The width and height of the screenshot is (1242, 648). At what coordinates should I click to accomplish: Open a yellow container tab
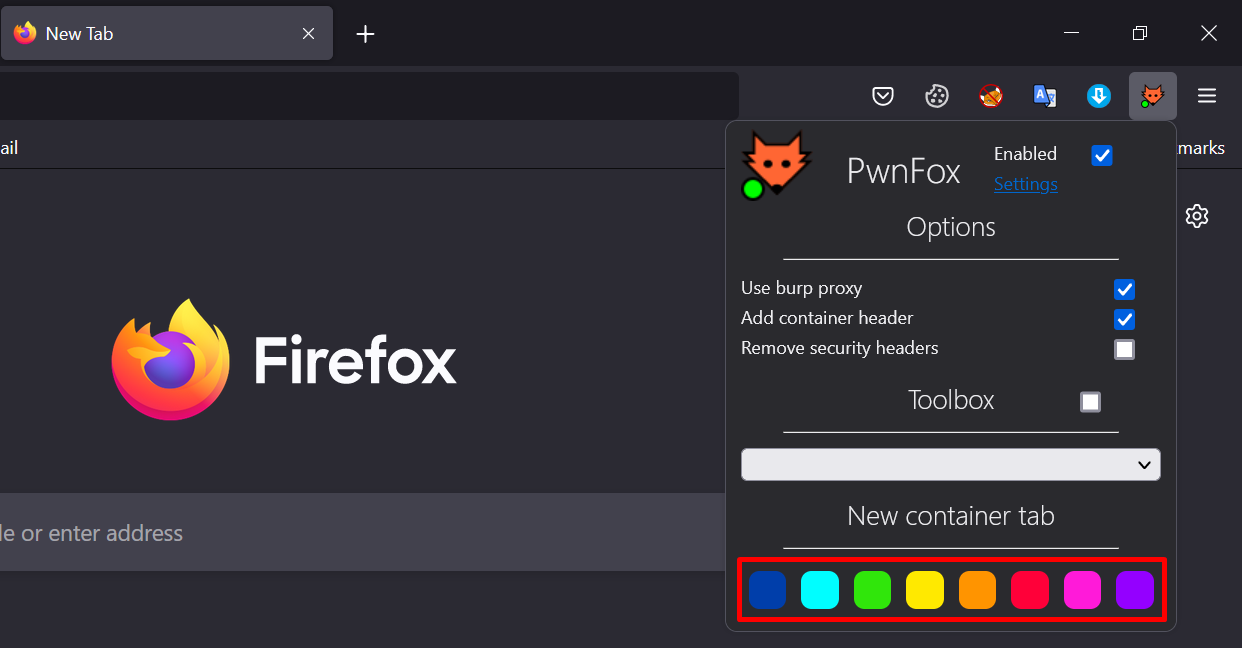[x=925, y=590]
